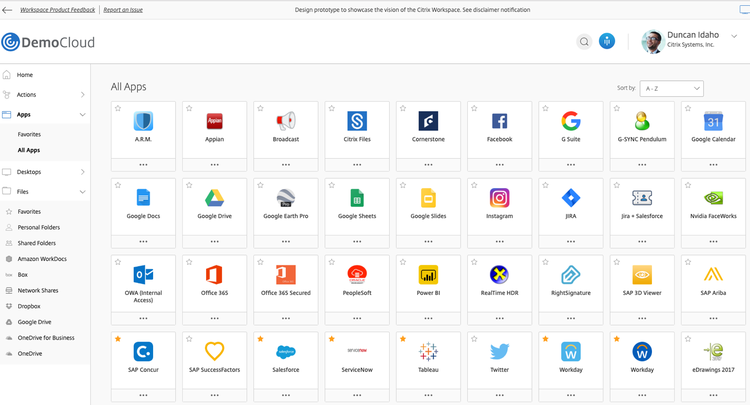Click the back arrow at top left
Viewport: 750px width, 405px height.
[x=7, y=10]
